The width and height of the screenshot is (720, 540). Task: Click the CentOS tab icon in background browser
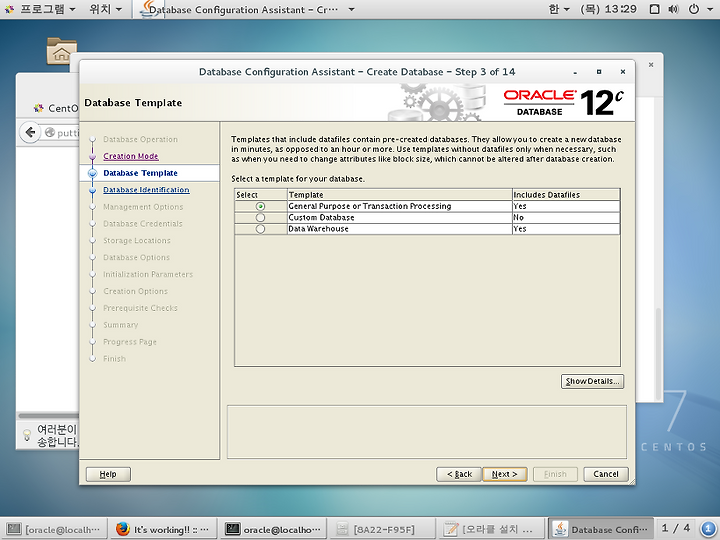click(39, 108)
